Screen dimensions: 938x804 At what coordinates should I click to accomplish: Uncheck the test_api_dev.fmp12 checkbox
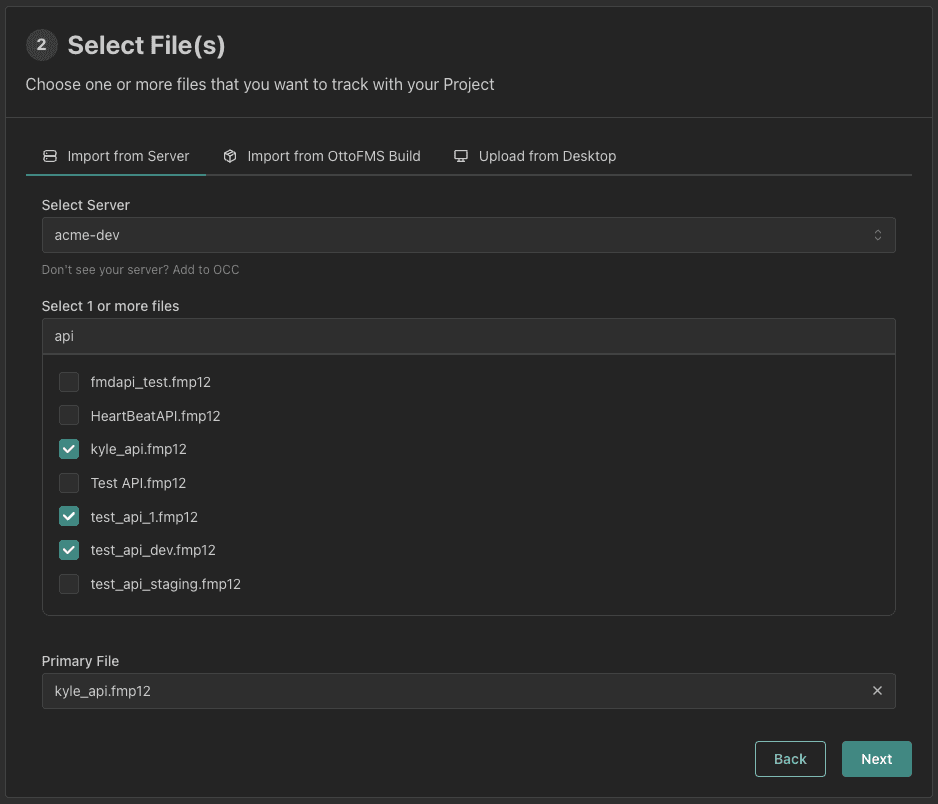click(69, 550)
